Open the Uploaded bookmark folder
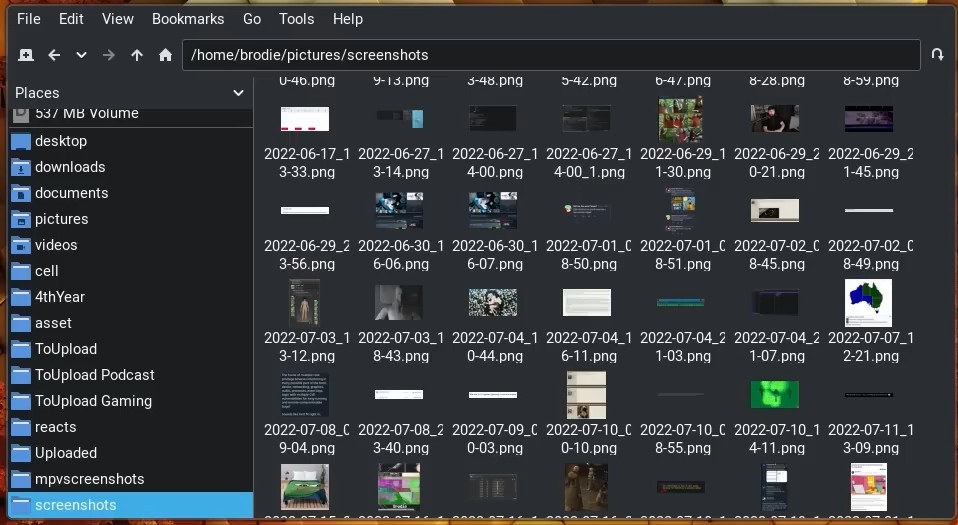This screenshot has width=958, height=525. 131,453
